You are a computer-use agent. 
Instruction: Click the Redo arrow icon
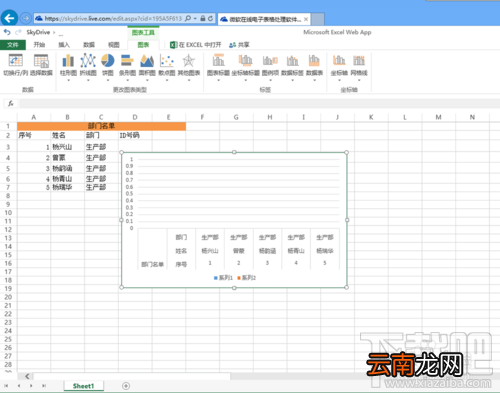pos(18,32)
